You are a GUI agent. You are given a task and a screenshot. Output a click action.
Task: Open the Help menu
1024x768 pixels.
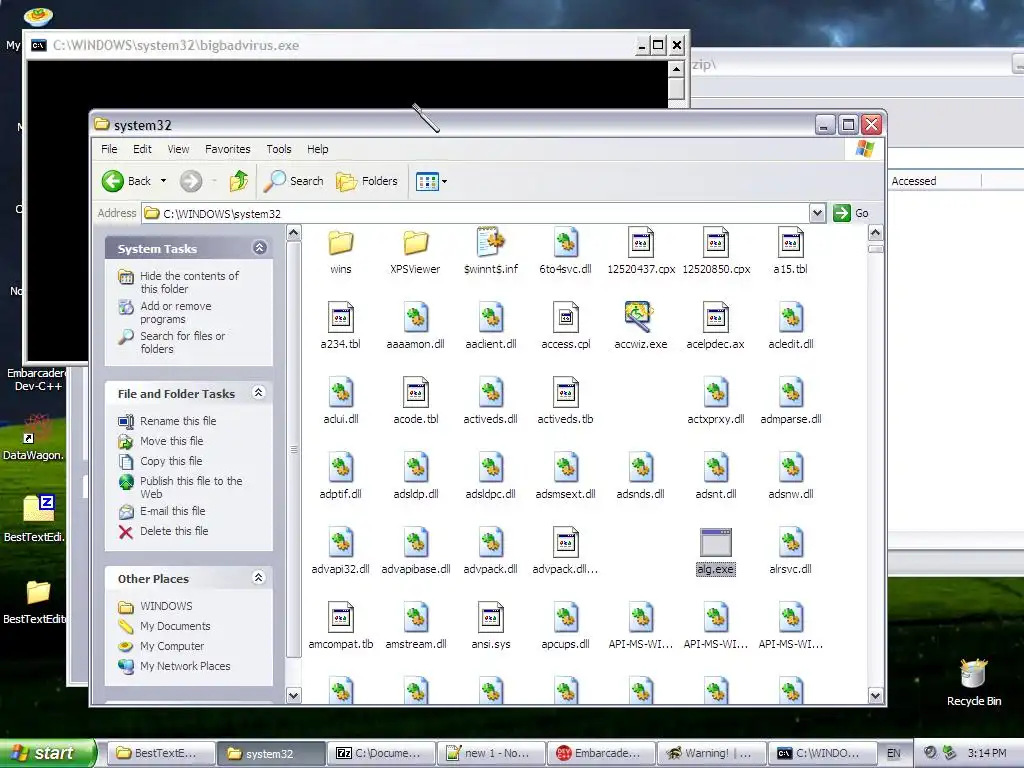[x=317, y=149]
